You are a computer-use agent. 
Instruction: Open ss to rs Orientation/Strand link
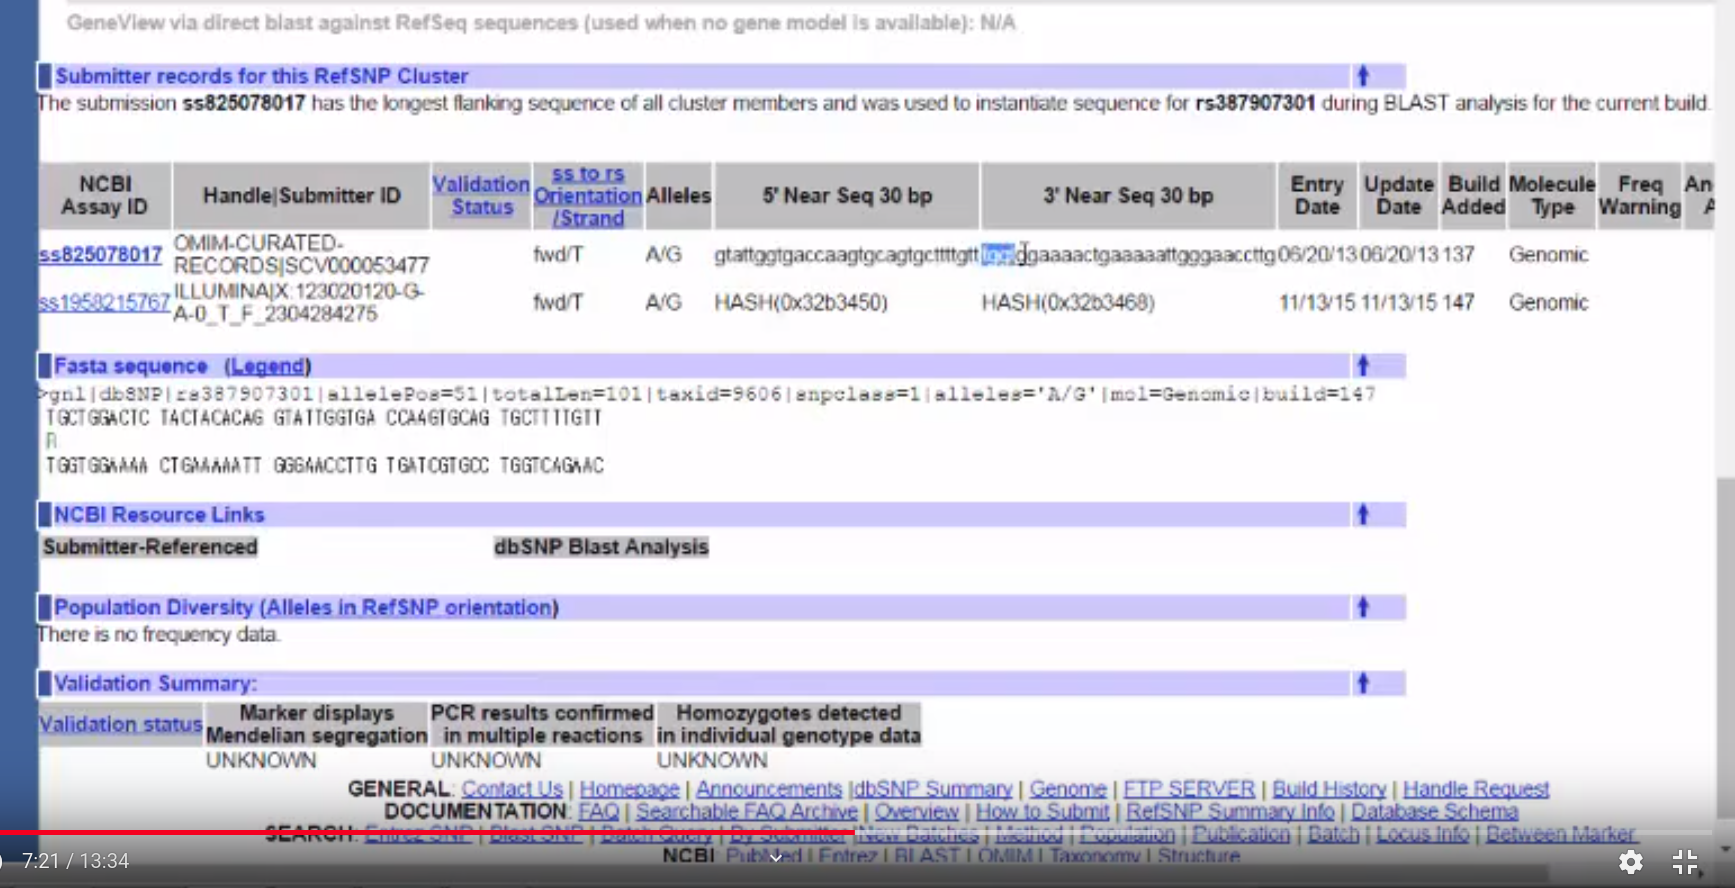click(x=588, y=196)
